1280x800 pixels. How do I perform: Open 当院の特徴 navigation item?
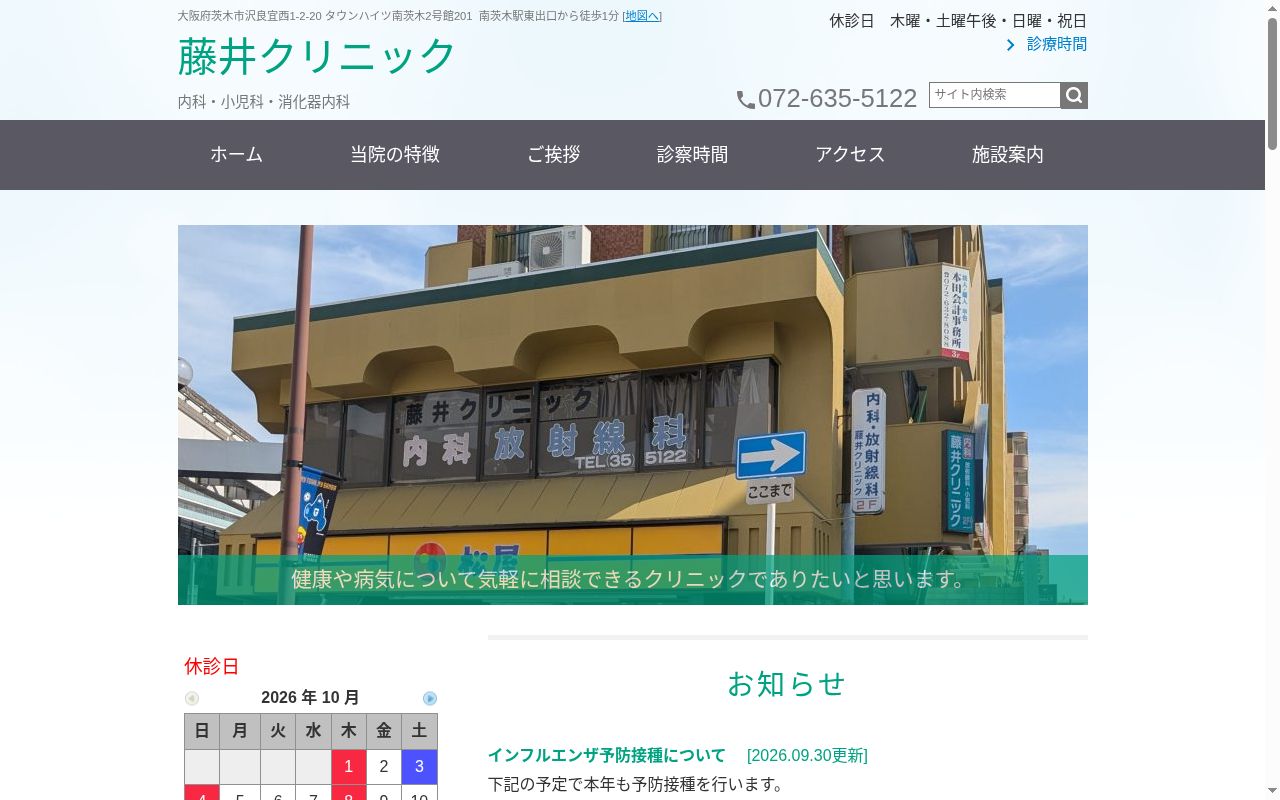[x=395, y=155]
